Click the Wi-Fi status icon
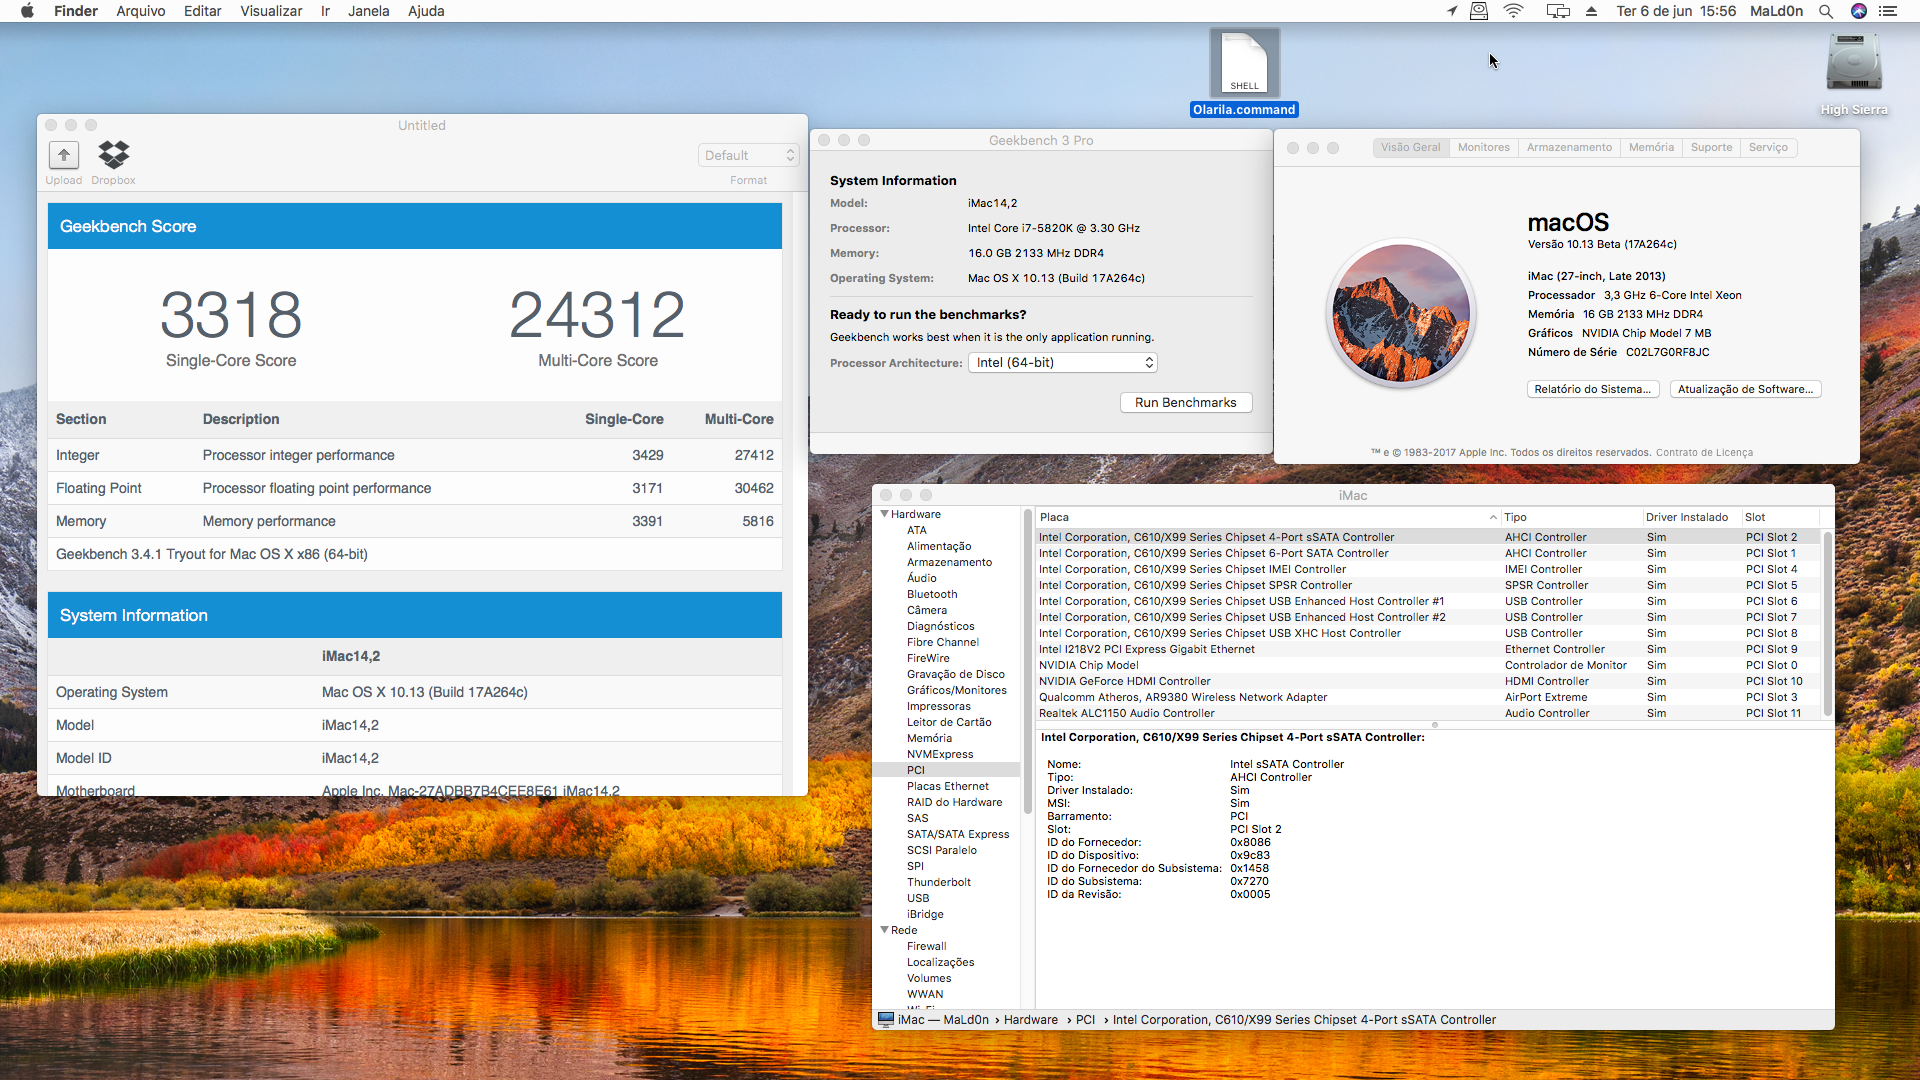This screenshot has height=1080, width=1920. pos(1513,11)
